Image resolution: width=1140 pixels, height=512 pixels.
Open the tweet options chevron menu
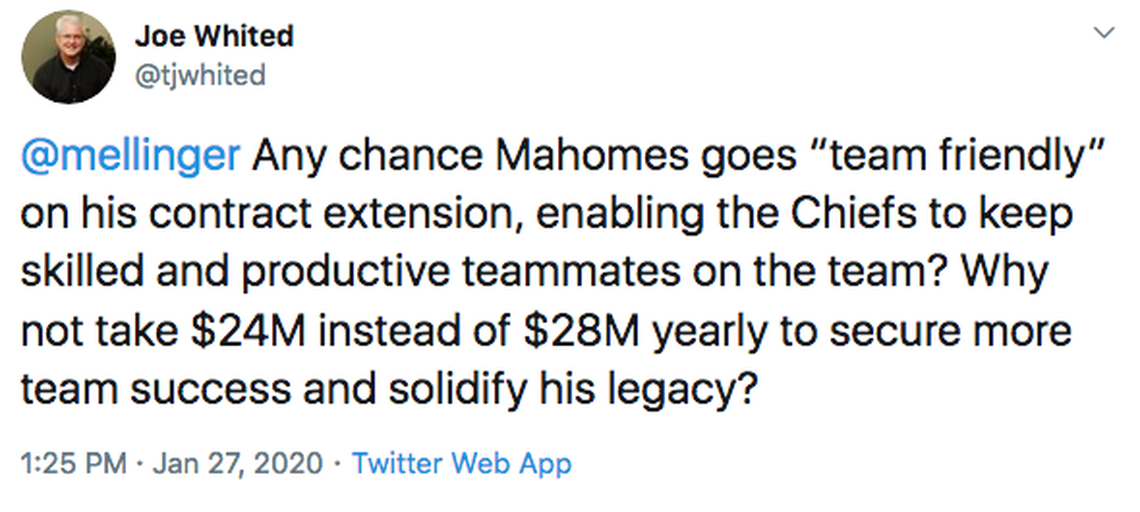tap(1103, 33)
